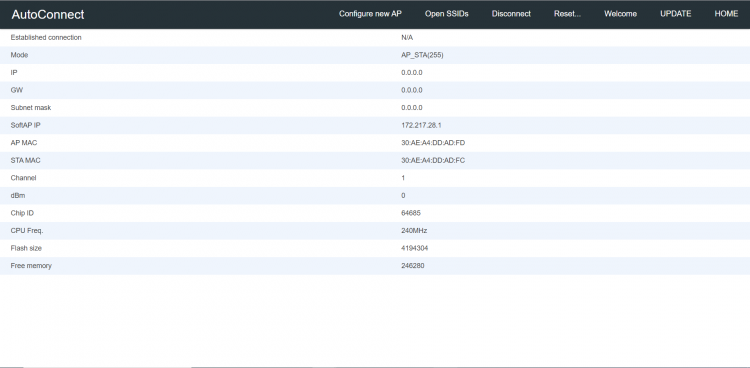The height and width of the screenshot is (368, 750).
Task: Select the Channel row label
Action: pos(23,178)
